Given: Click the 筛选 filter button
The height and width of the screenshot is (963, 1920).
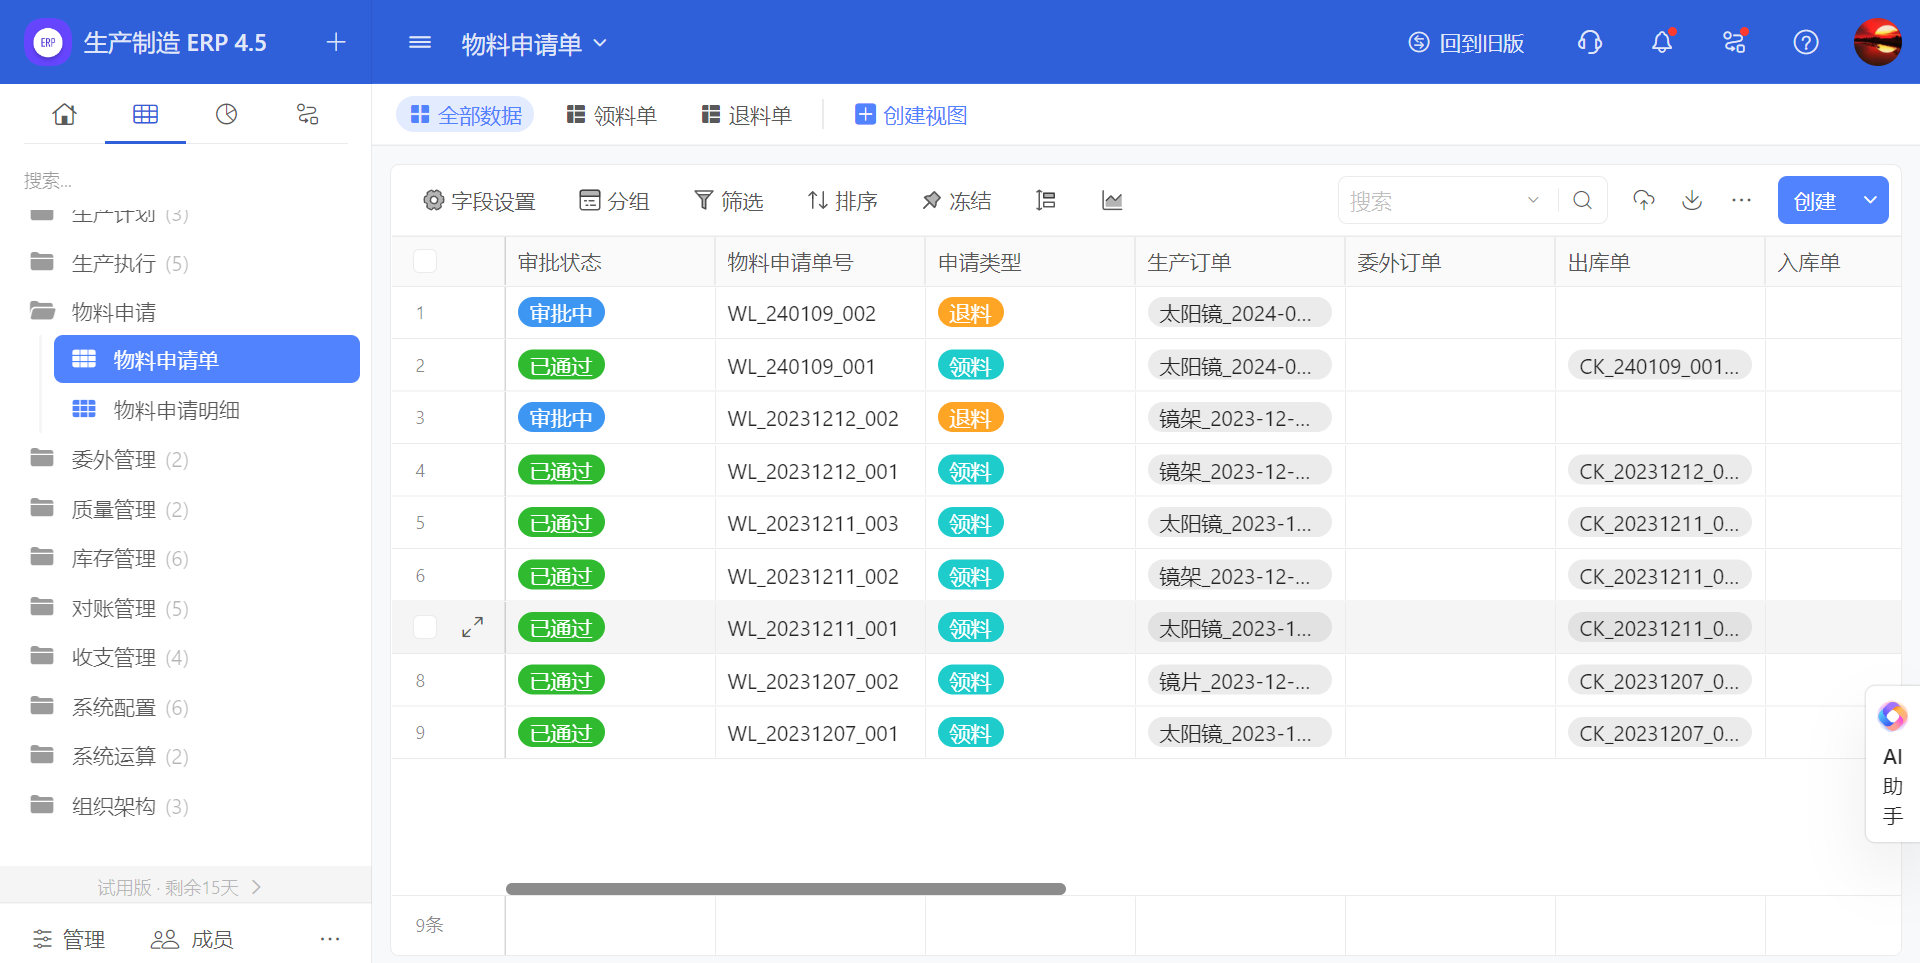Looking at the screenshot, I should (x=729, y=201).
